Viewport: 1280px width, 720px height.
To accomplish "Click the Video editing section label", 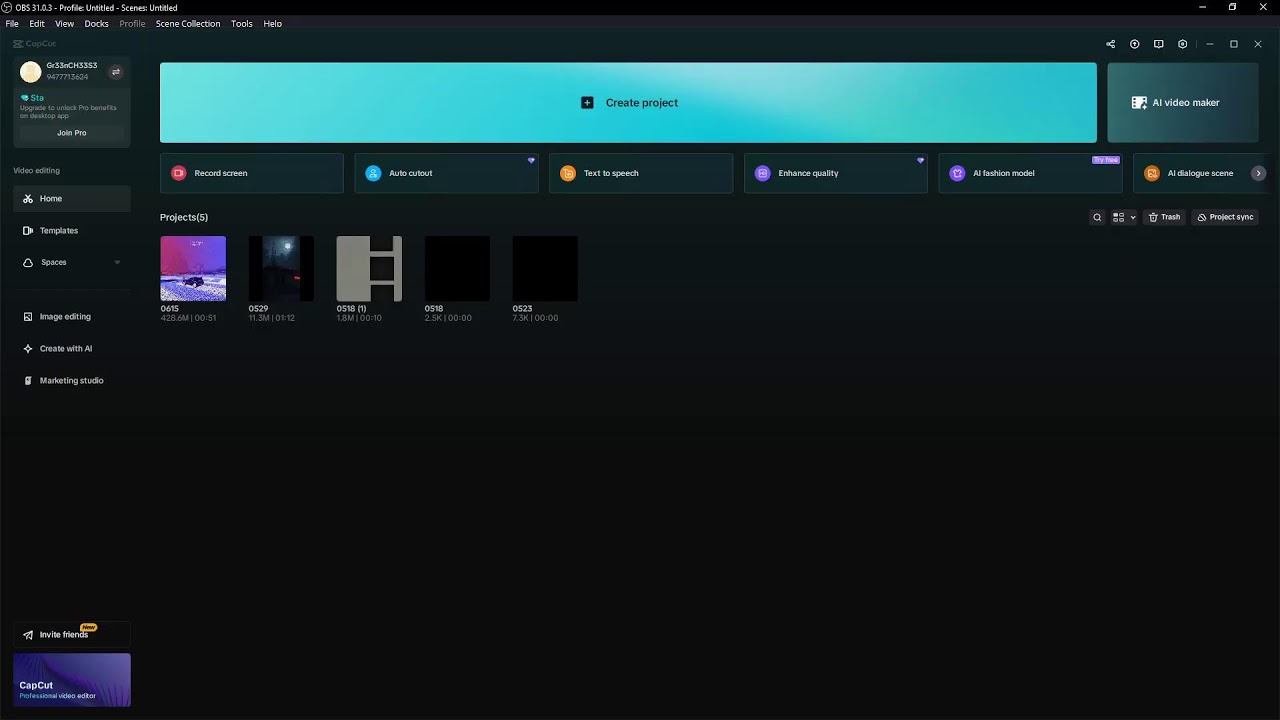I will tap(37, 171).
